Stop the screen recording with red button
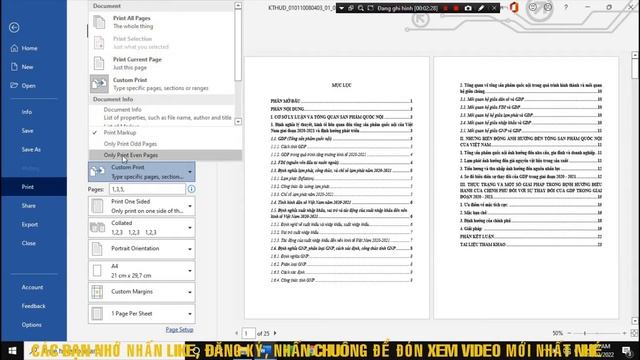Image resolution: width=640 pixels, height=360 pixels. click(x=456, y=8)
